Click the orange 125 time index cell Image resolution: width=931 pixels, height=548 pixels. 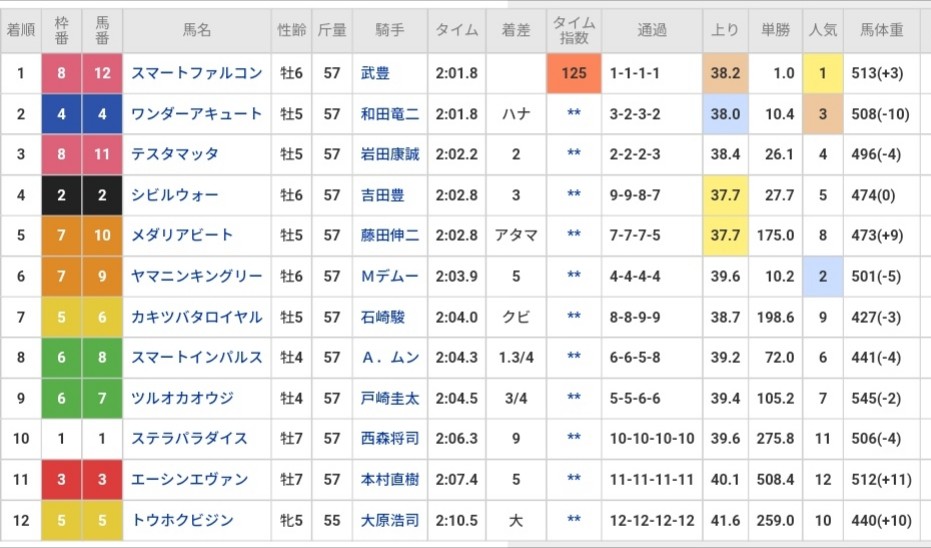click(574, 73)
